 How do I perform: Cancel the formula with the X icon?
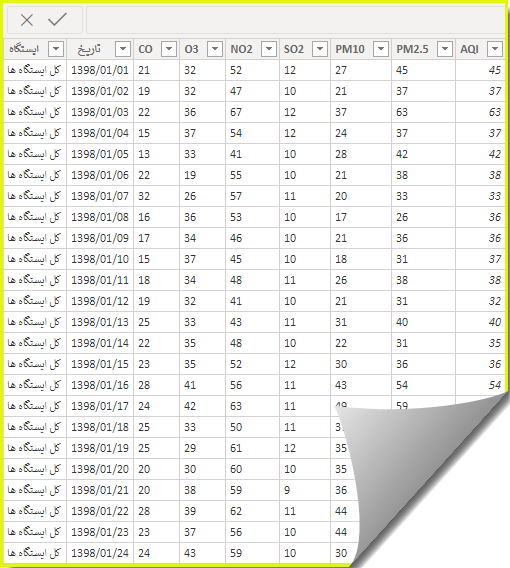click(27, 20)
